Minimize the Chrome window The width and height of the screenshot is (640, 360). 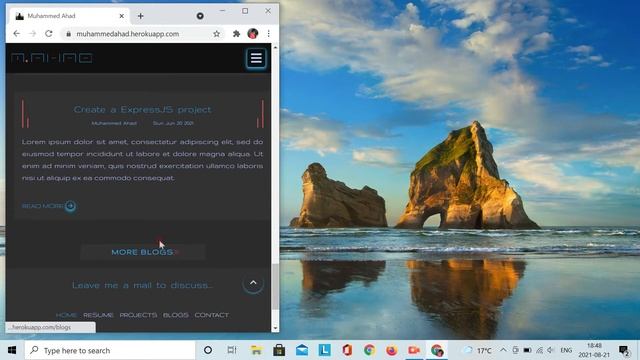pyautogui.click(x=222, y=11)
